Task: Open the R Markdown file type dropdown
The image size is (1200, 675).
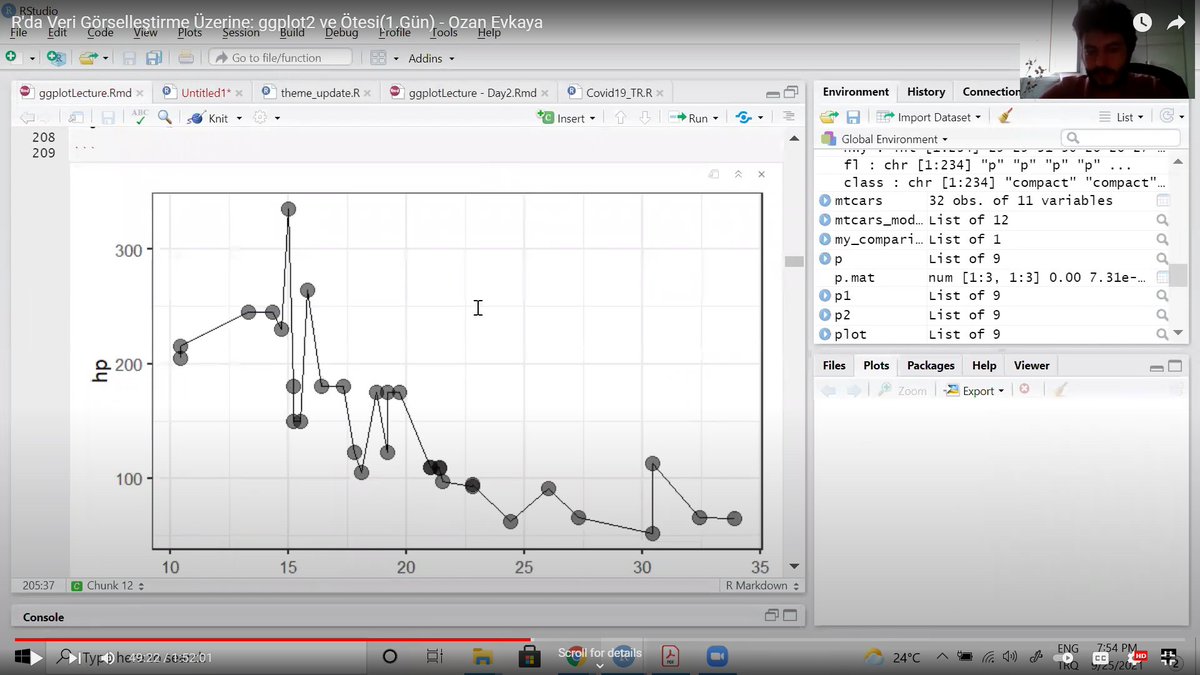Action: click(x=764, y=585)
